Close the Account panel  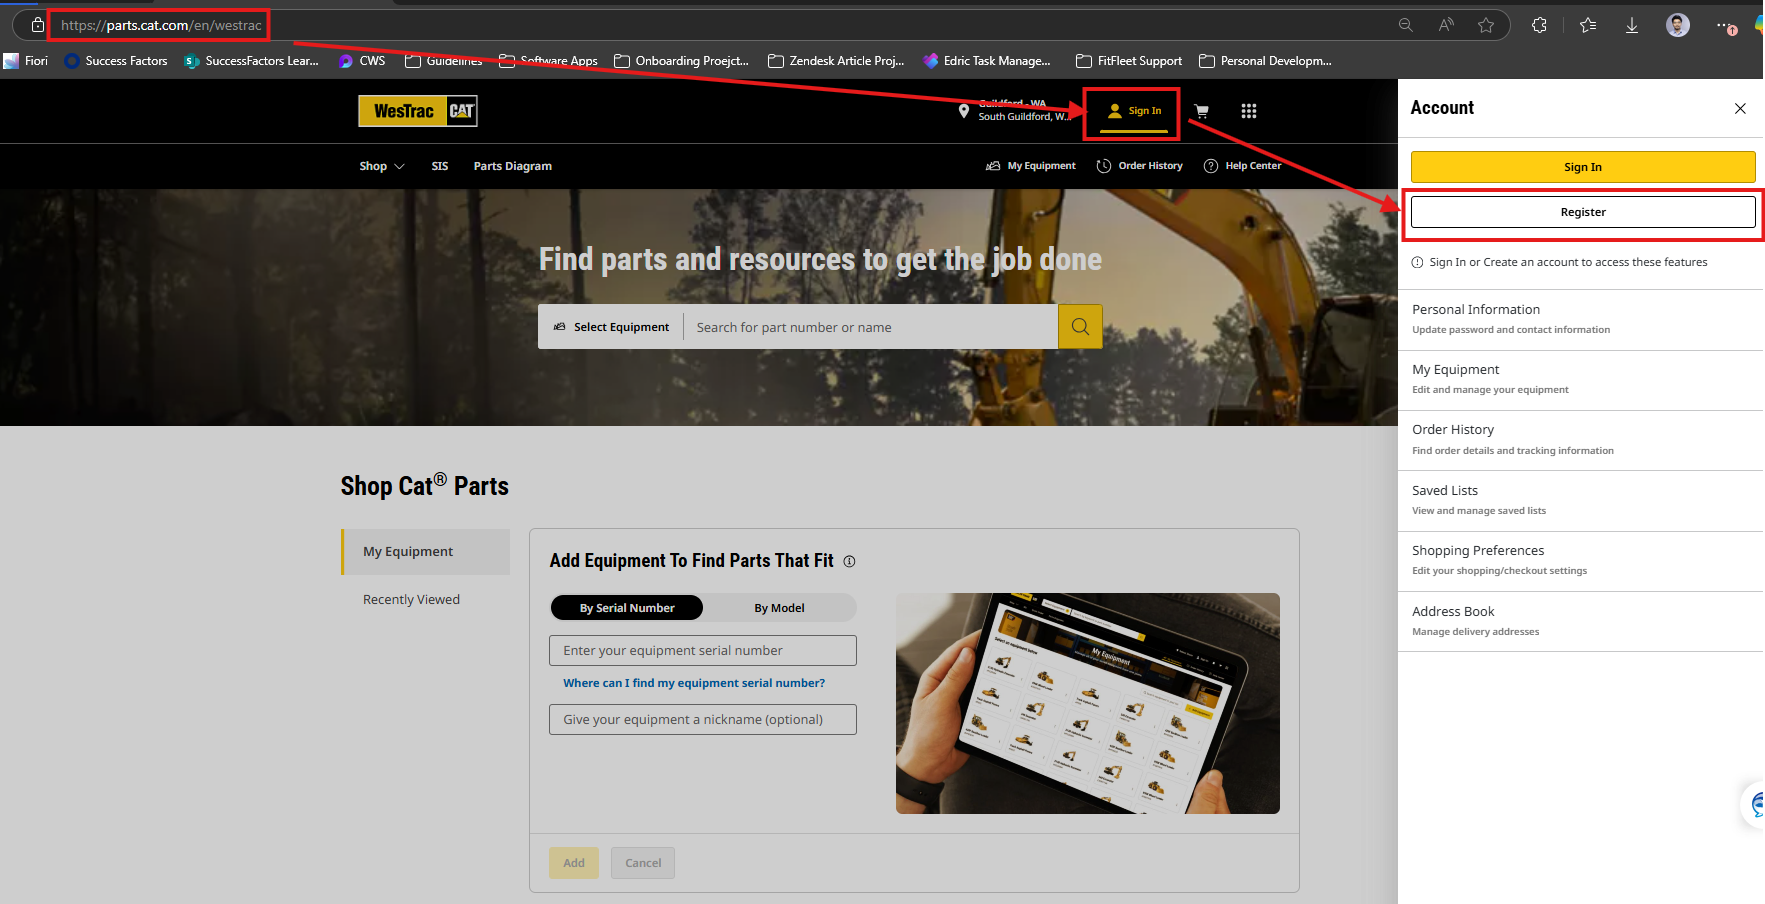(1740, 108)
